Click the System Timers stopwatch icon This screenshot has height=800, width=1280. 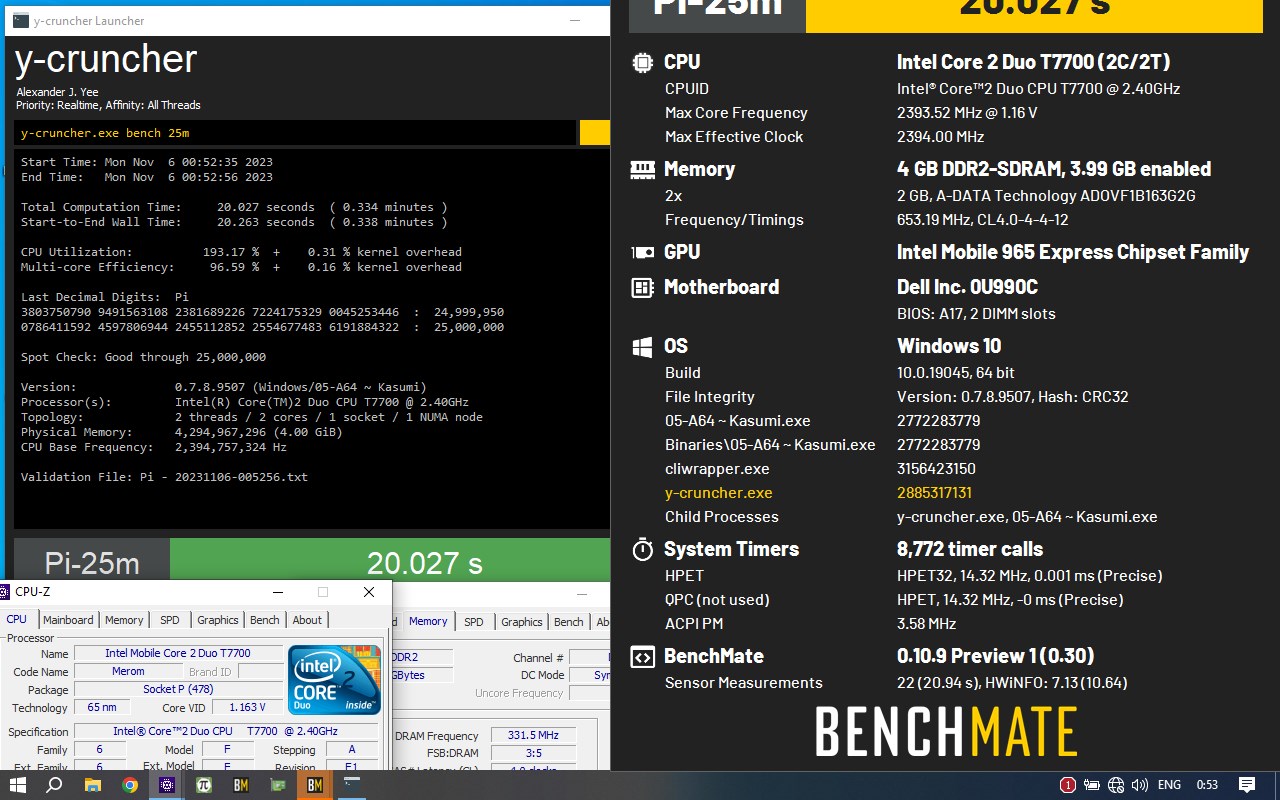pyautogui.click(x=642, y=549)
